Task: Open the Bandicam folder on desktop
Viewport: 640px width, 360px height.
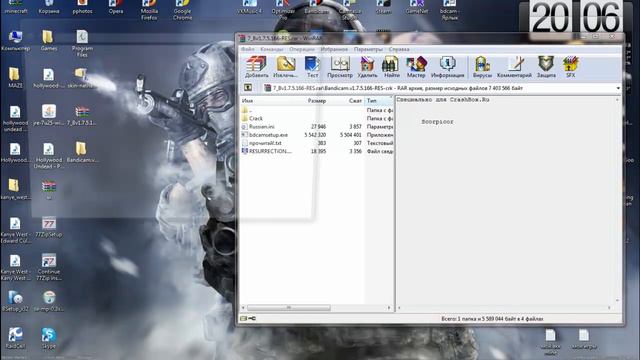Action: point(82,153)
